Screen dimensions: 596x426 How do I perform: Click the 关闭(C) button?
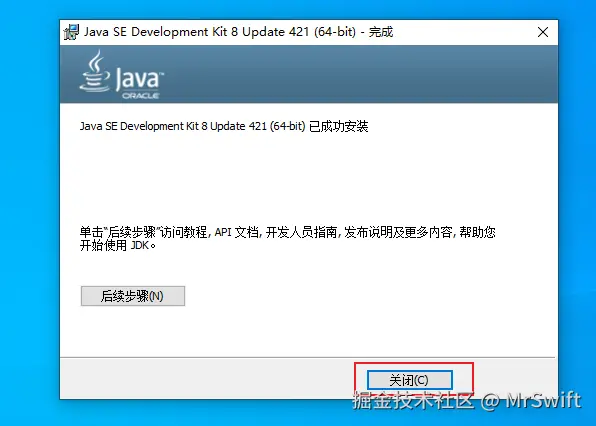410,380
